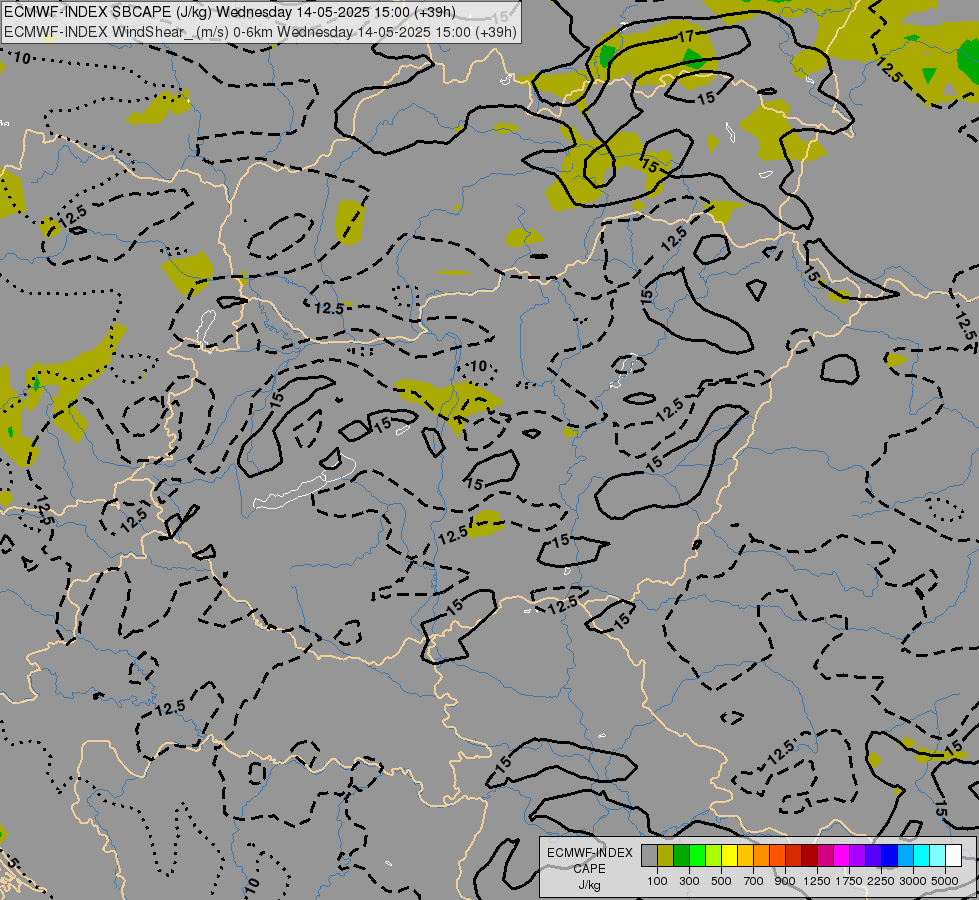Viewport: 979px width, 900px height.
Task: Click the 5000 value on the legend scale
Action: pyautogui.click(x=945, y=881)
